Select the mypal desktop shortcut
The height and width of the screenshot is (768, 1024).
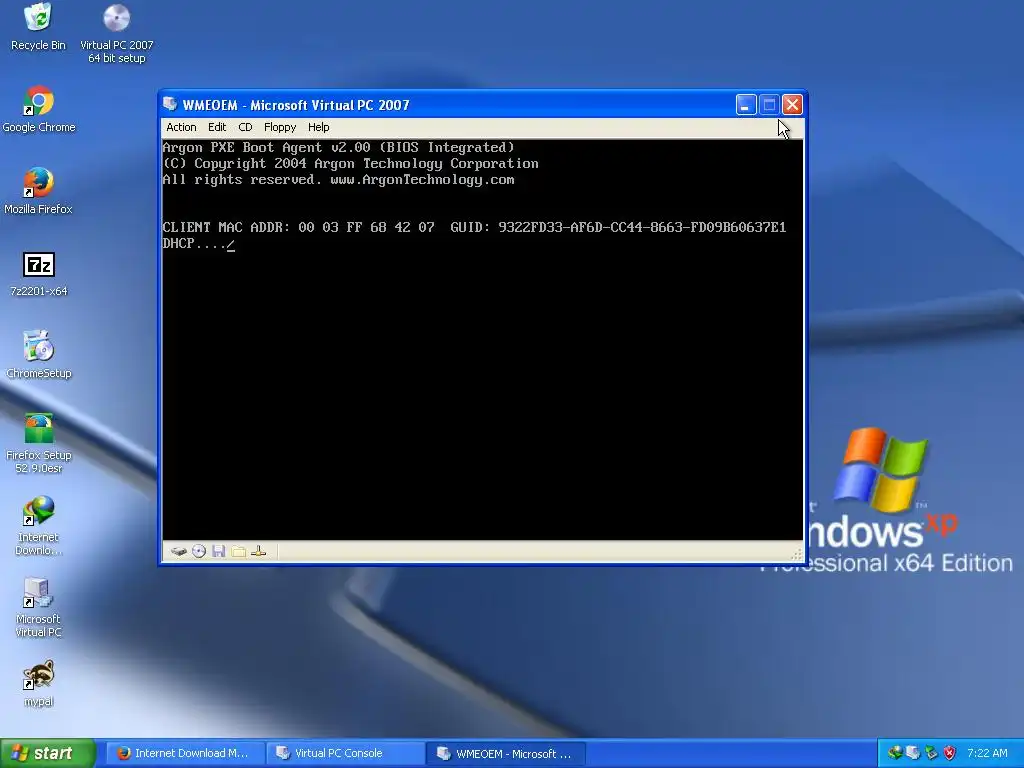(x=39, y=684)
